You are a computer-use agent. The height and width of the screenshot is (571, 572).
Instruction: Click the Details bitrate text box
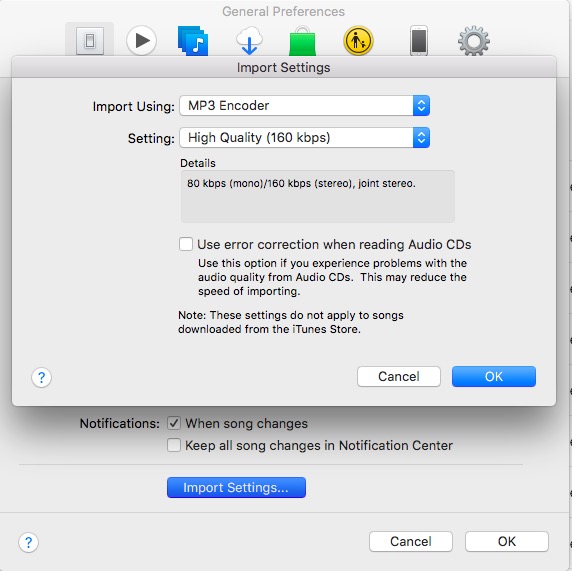coord(317,196)
